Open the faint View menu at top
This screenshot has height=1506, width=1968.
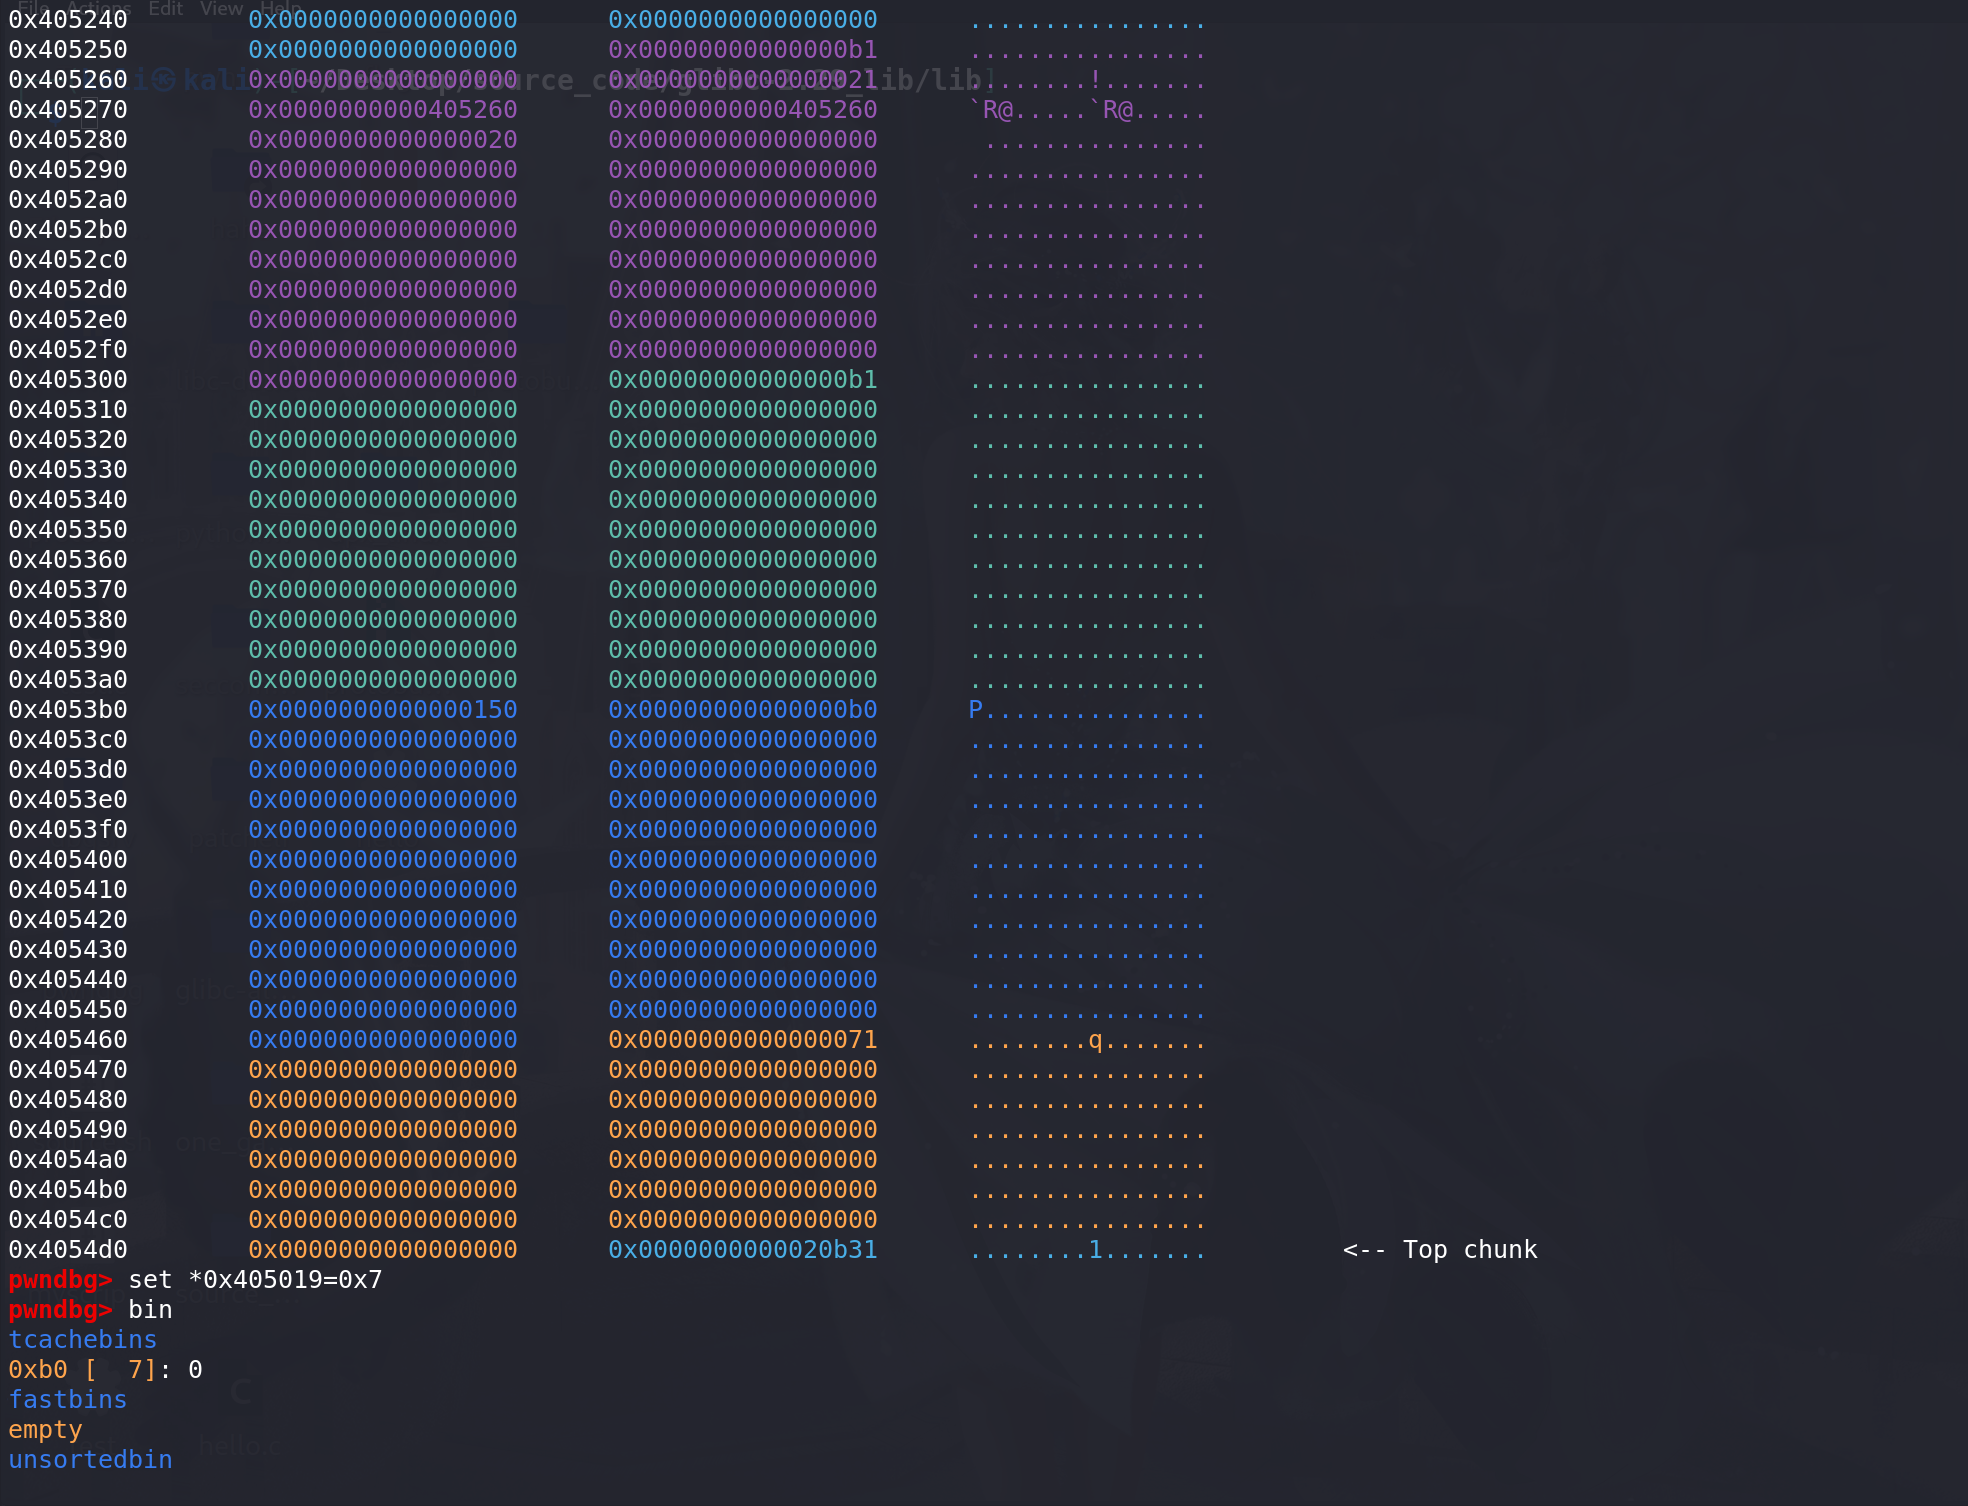pyautogui.click(x=221, y=8)
